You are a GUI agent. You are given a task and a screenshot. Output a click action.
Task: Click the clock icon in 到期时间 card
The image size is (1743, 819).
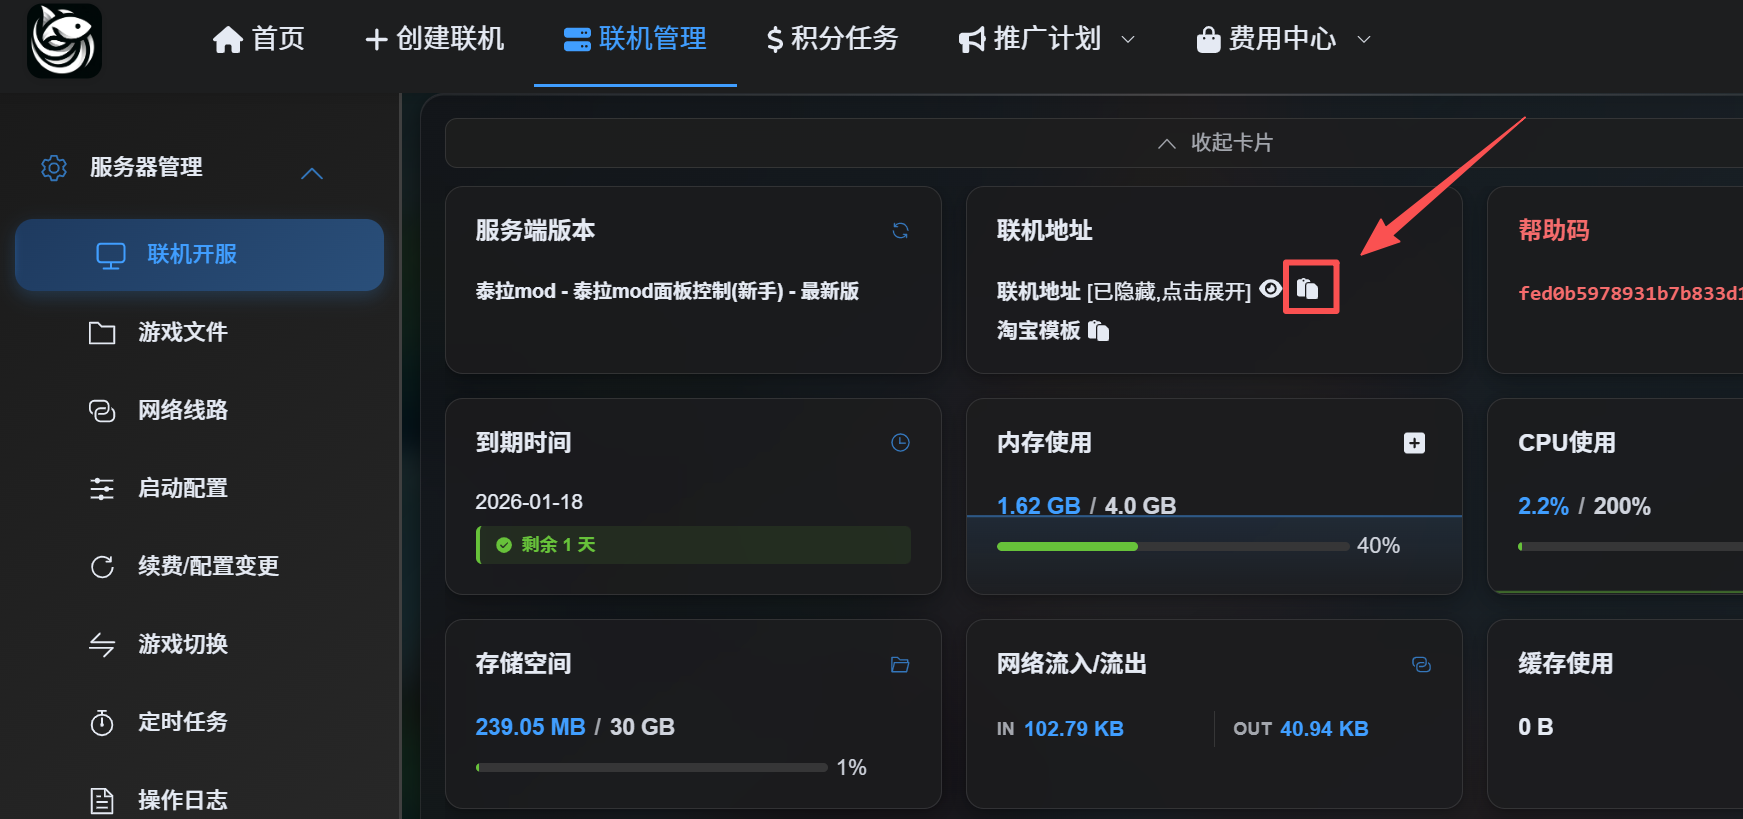coord(900,443)
